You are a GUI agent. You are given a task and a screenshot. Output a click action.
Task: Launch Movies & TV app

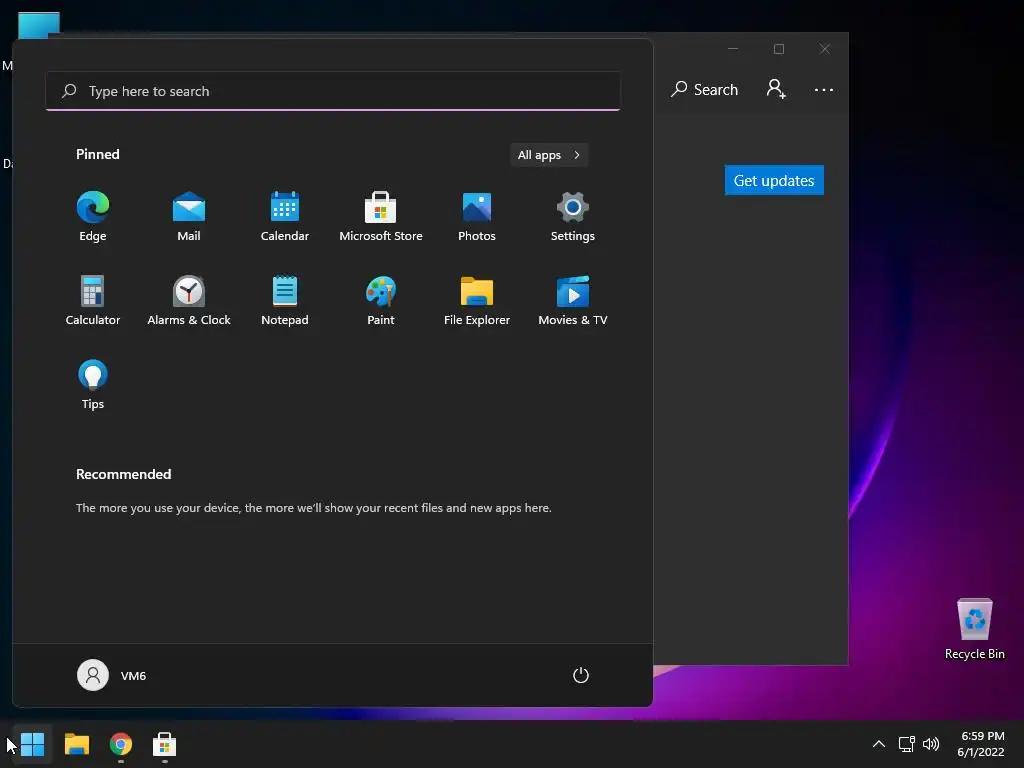(x=573, y=301)
